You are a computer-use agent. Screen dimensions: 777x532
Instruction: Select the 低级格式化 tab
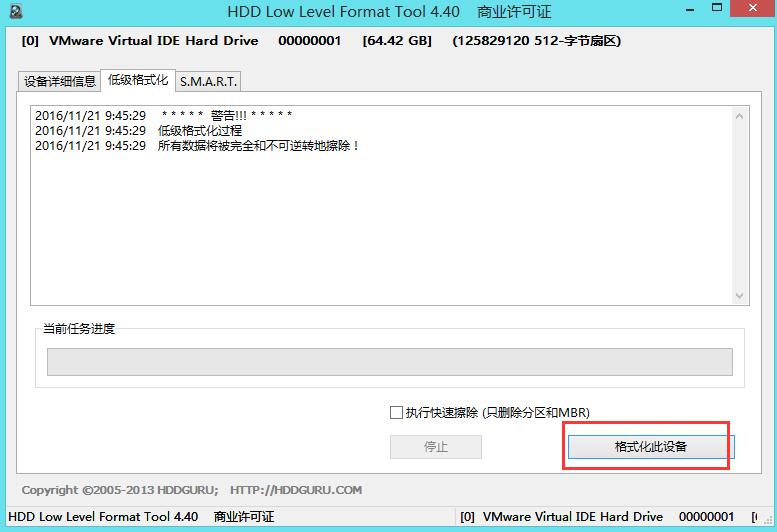click(138, 80)
